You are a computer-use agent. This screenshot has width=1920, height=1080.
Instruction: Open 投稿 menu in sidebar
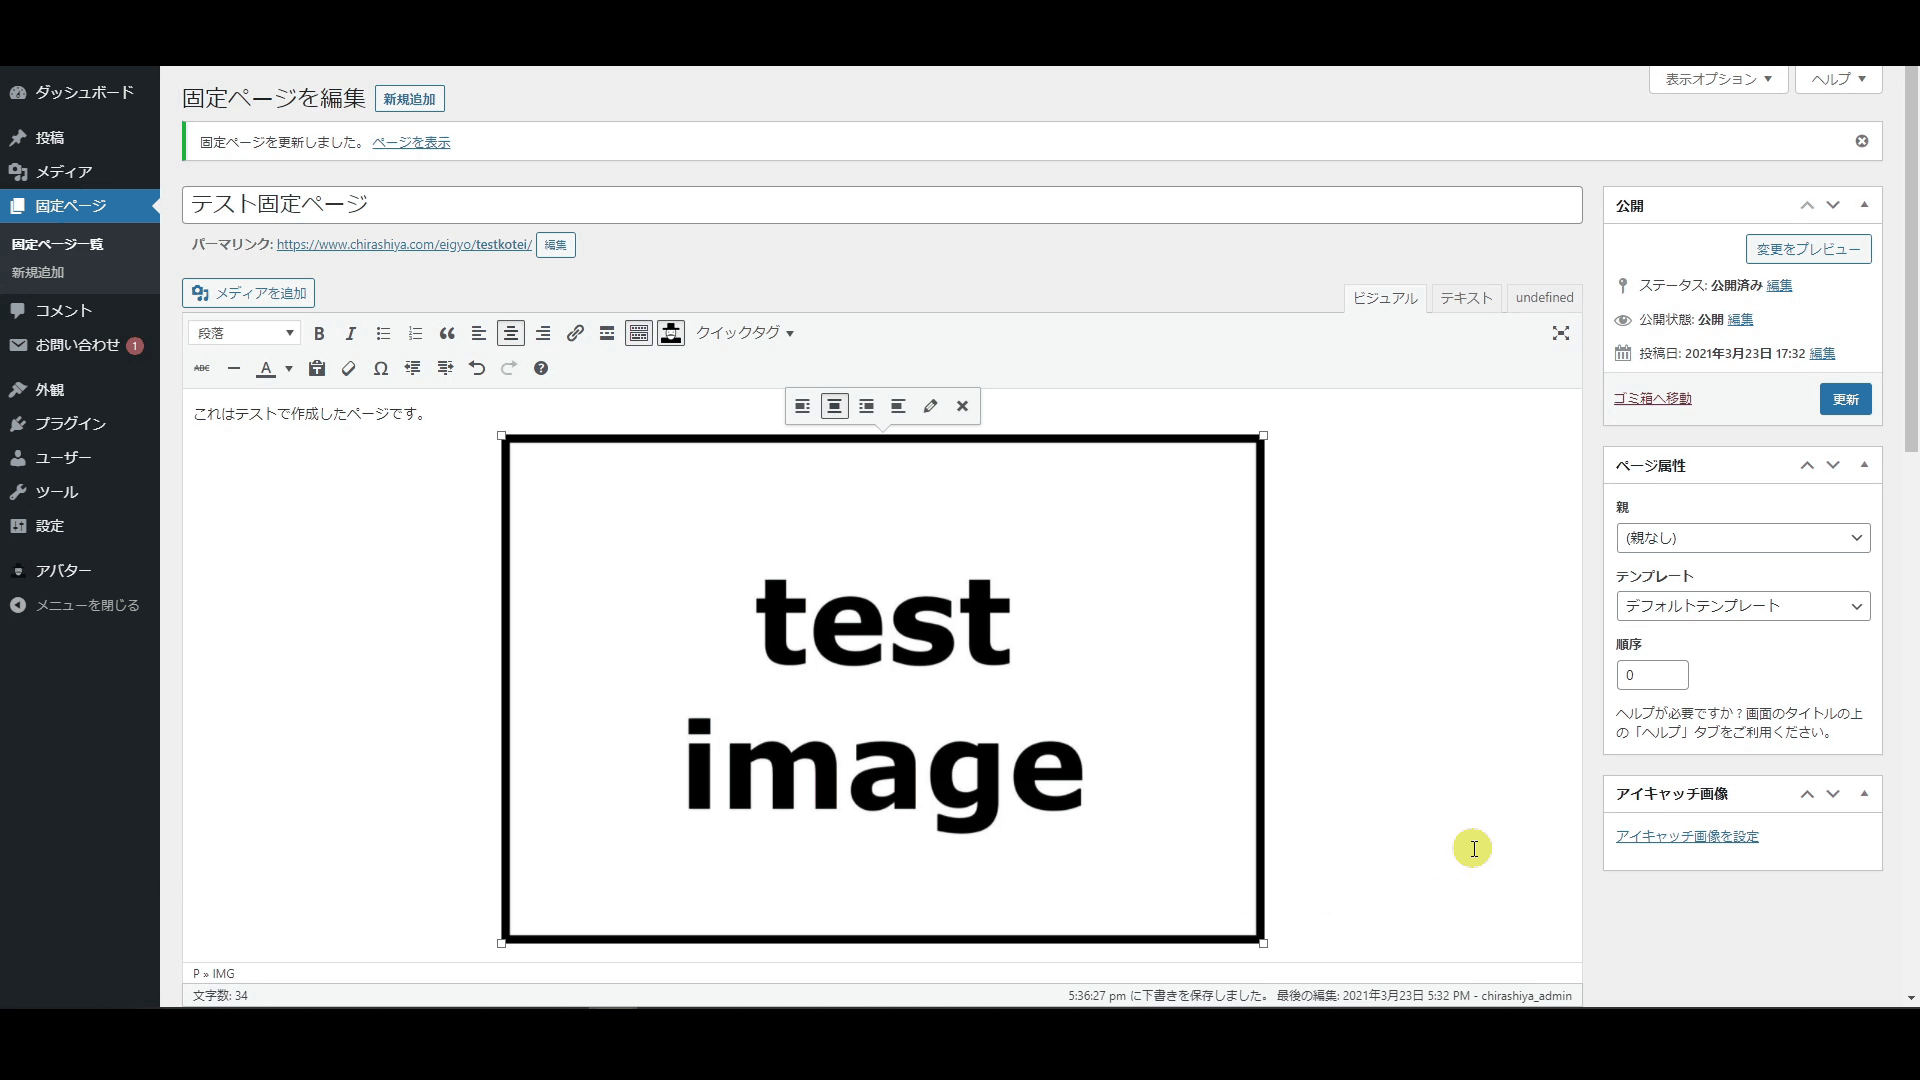pos(80,138)
